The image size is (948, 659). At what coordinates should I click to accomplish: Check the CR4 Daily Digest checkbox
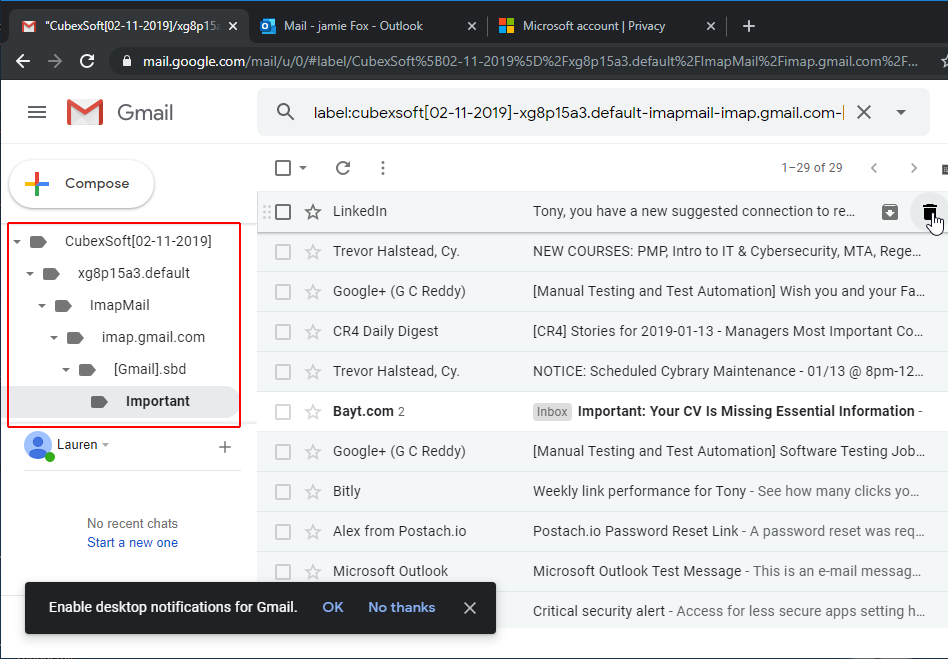[283, 331]
